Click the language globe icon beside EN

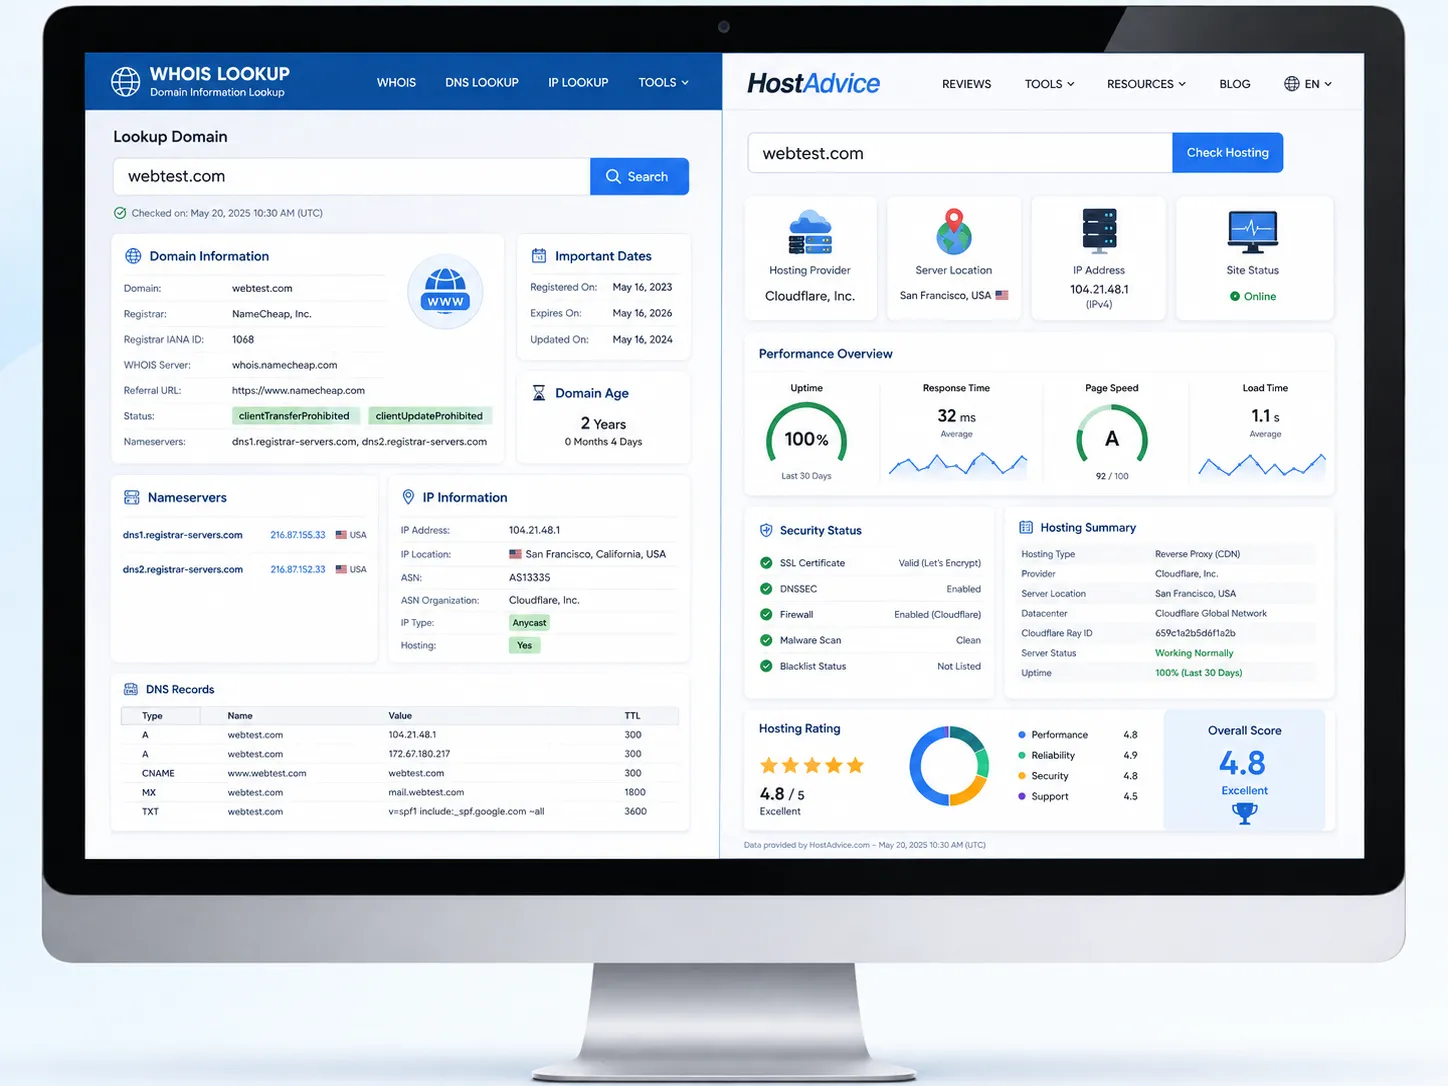click(x=1292, y=84)
